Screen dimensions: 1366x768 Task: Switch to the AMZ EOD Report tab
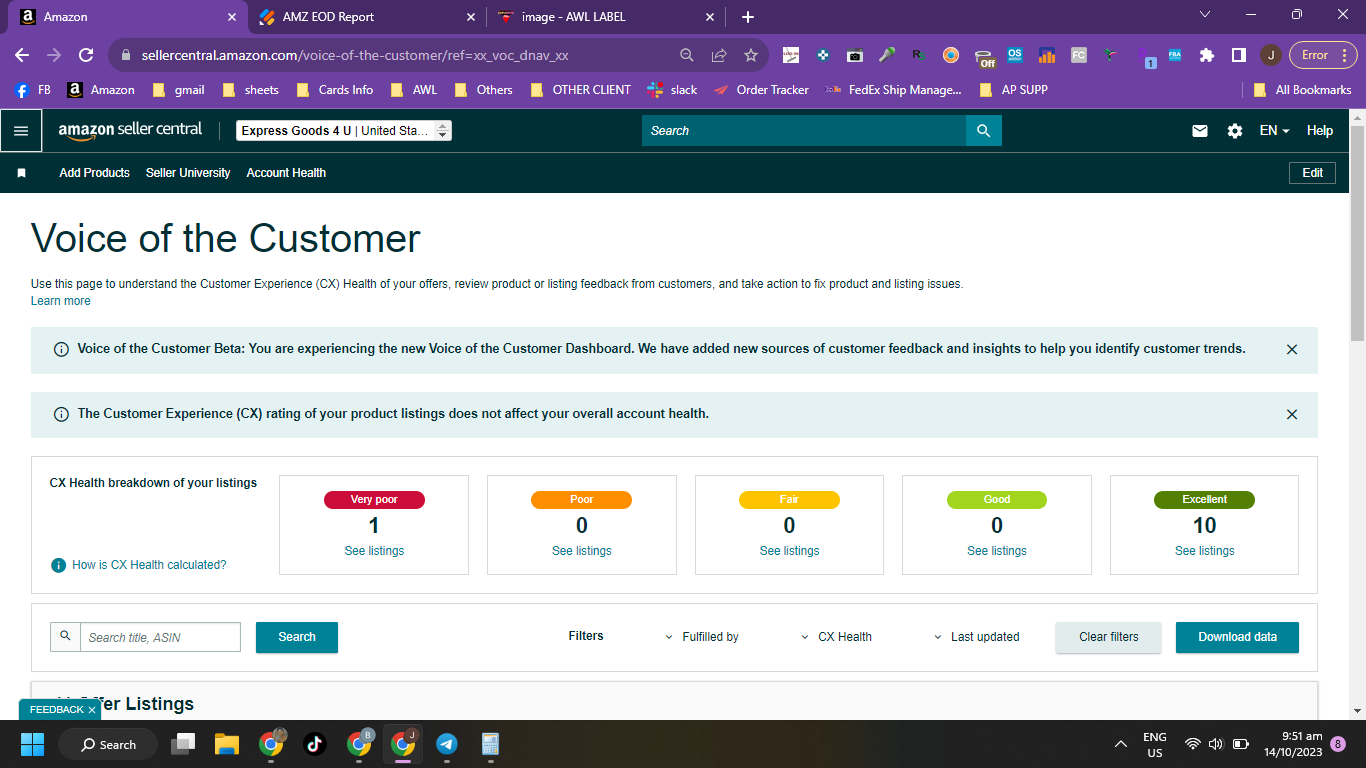tap(367, 17)
